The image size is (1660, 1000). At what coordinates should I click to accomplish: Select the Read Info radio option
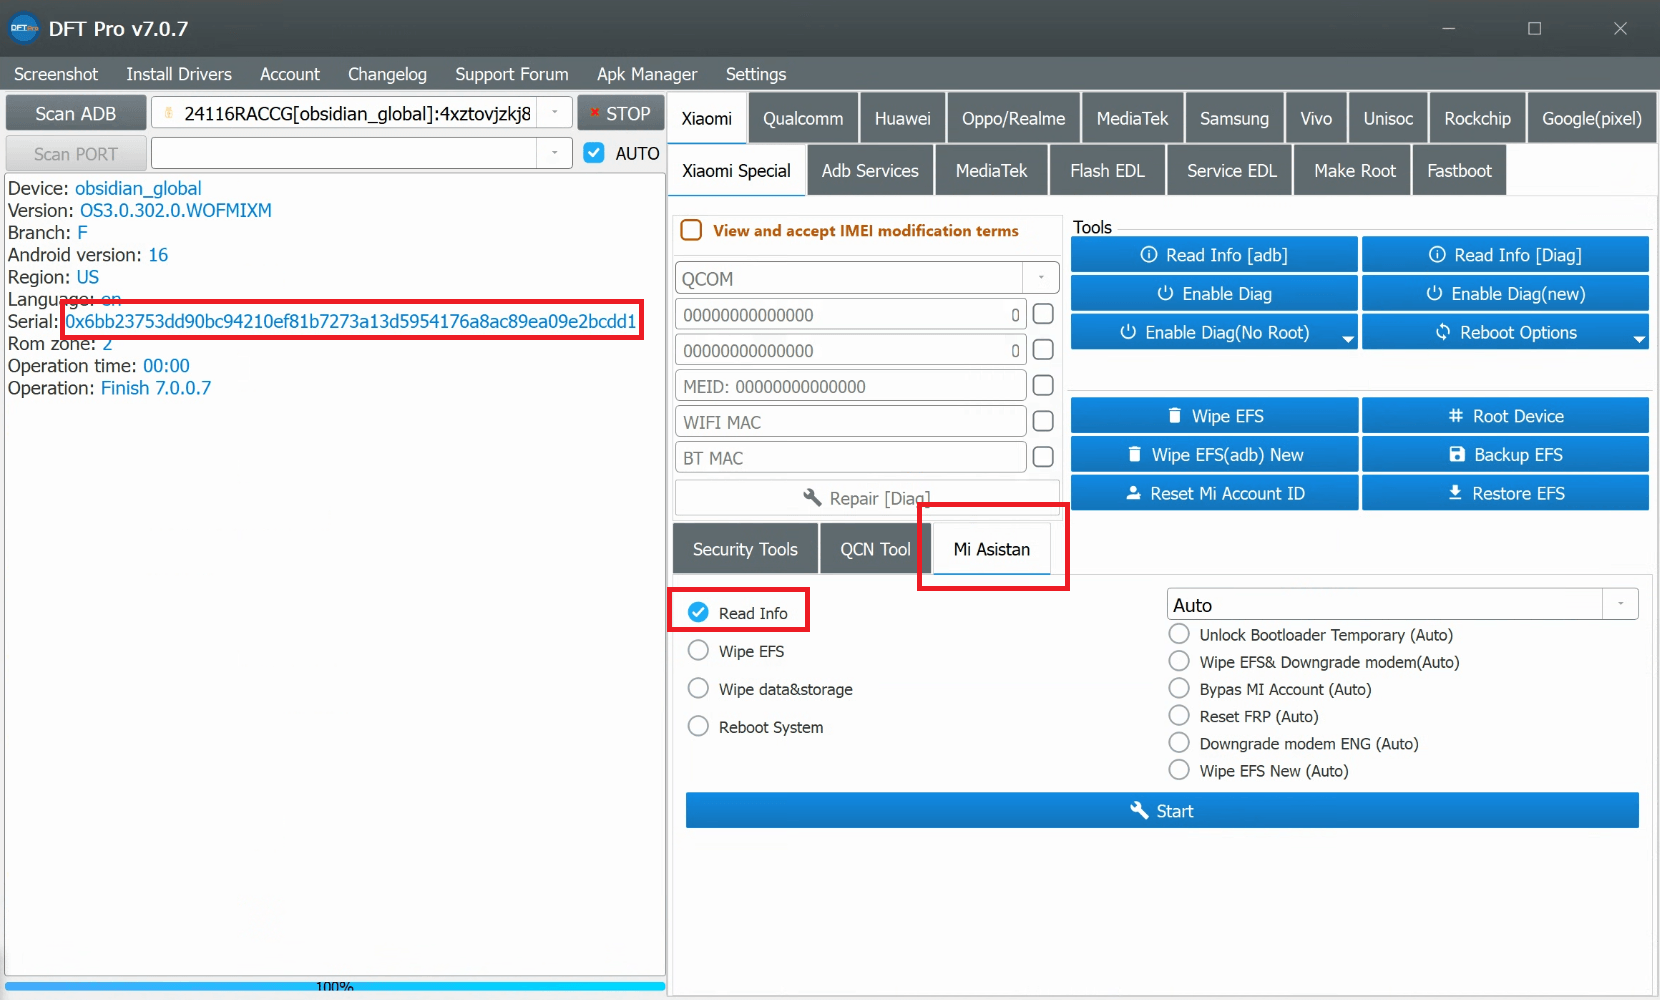698,612
